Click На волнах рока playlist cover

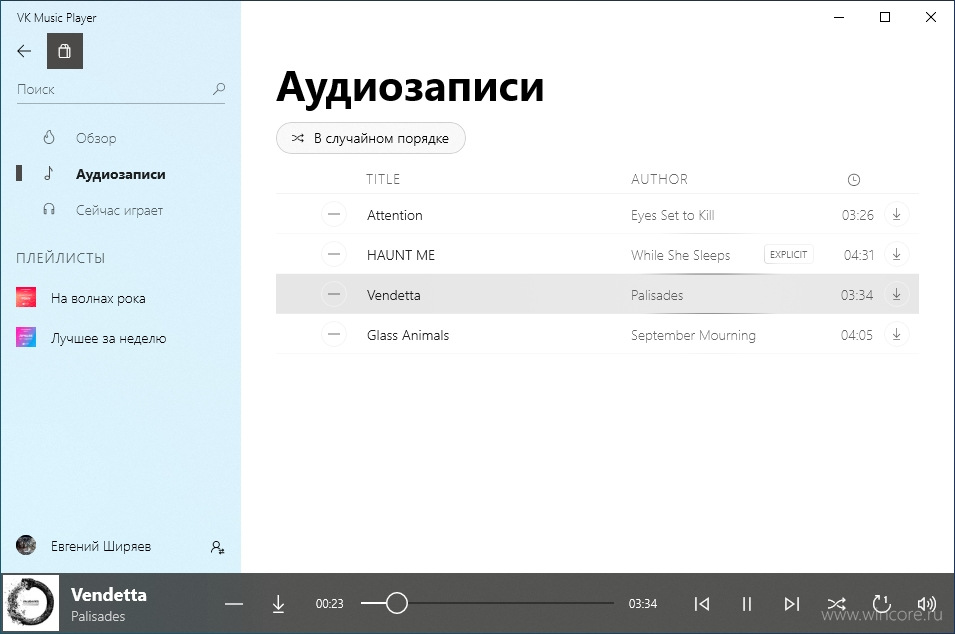click(26, 297)
